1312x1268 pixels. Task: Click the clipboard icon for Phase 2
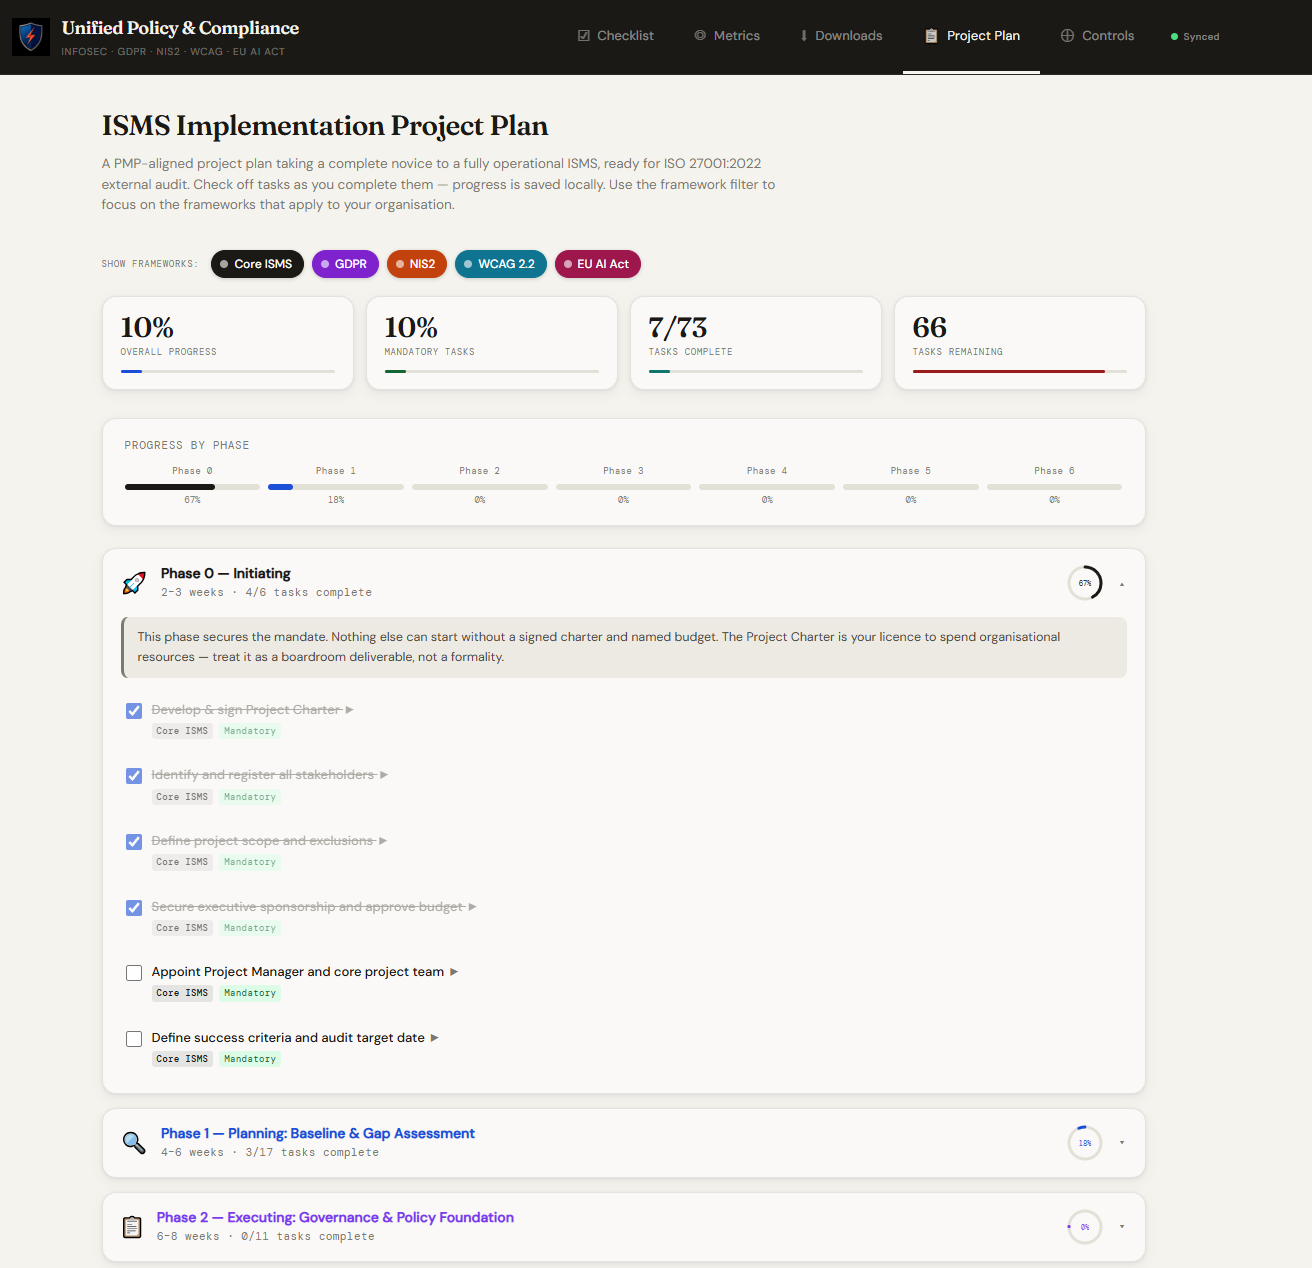coord(132,1227)
